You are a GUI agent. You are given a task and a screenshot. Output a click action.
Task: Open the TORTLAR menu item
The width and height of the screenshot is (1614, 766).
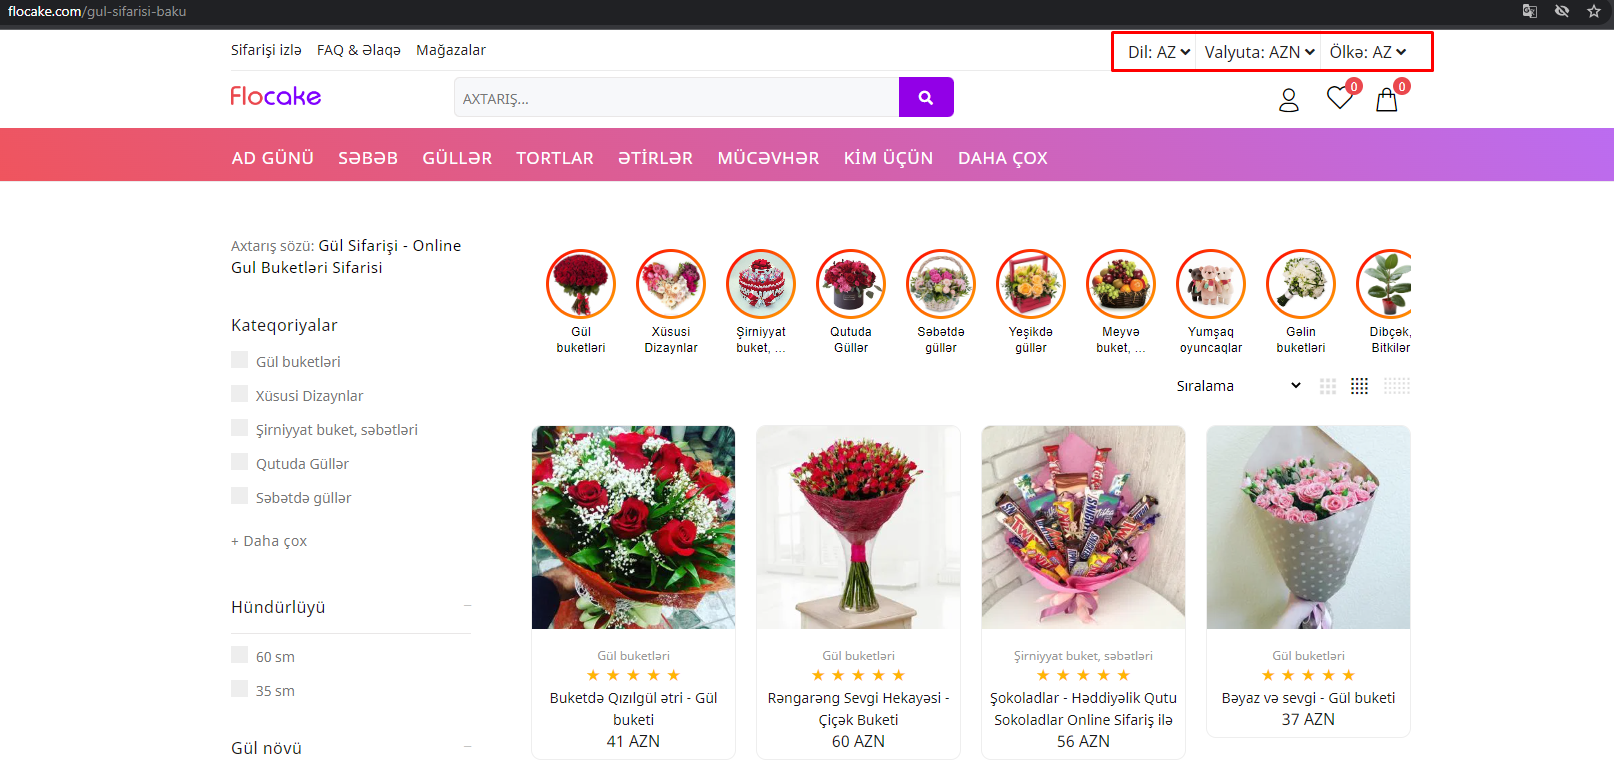click(554, 158)
